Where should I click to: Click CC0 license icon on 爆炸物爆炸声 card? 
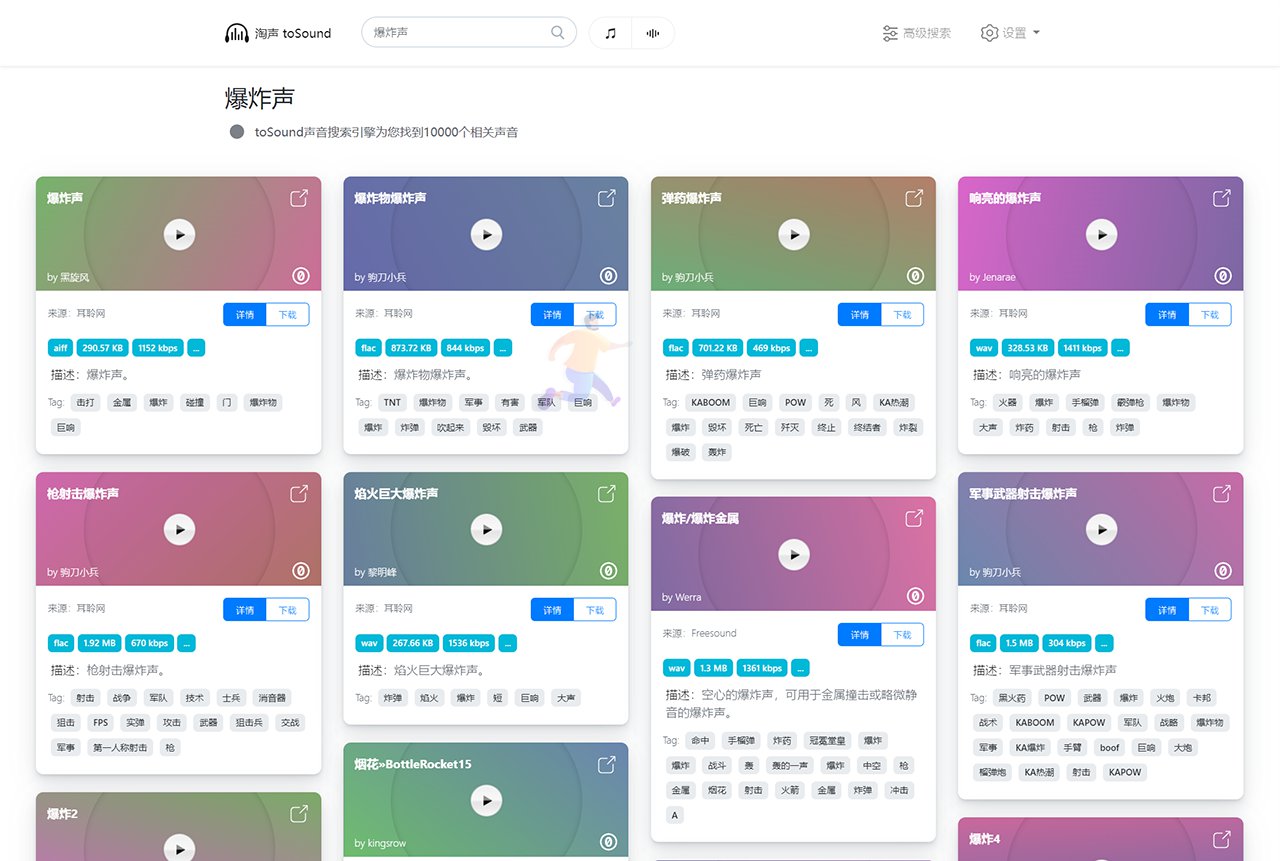click(608, 276)
